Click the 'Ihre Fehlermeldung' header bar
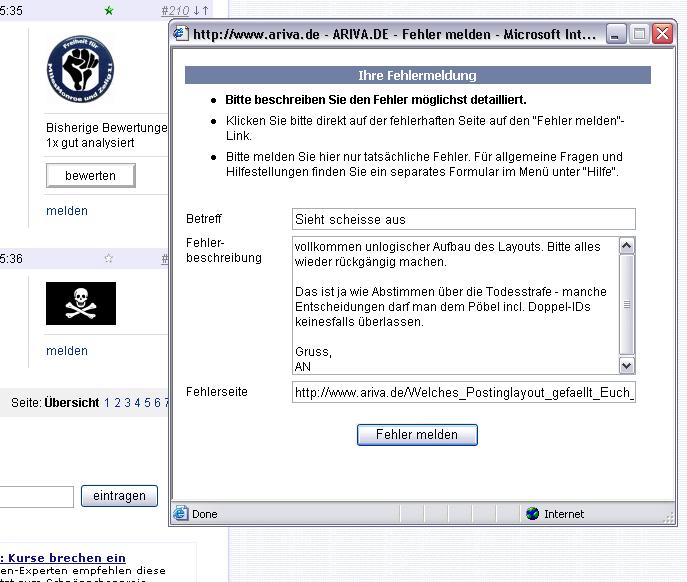The height and width of the screenshot is (582, 687). coord(418,75)
